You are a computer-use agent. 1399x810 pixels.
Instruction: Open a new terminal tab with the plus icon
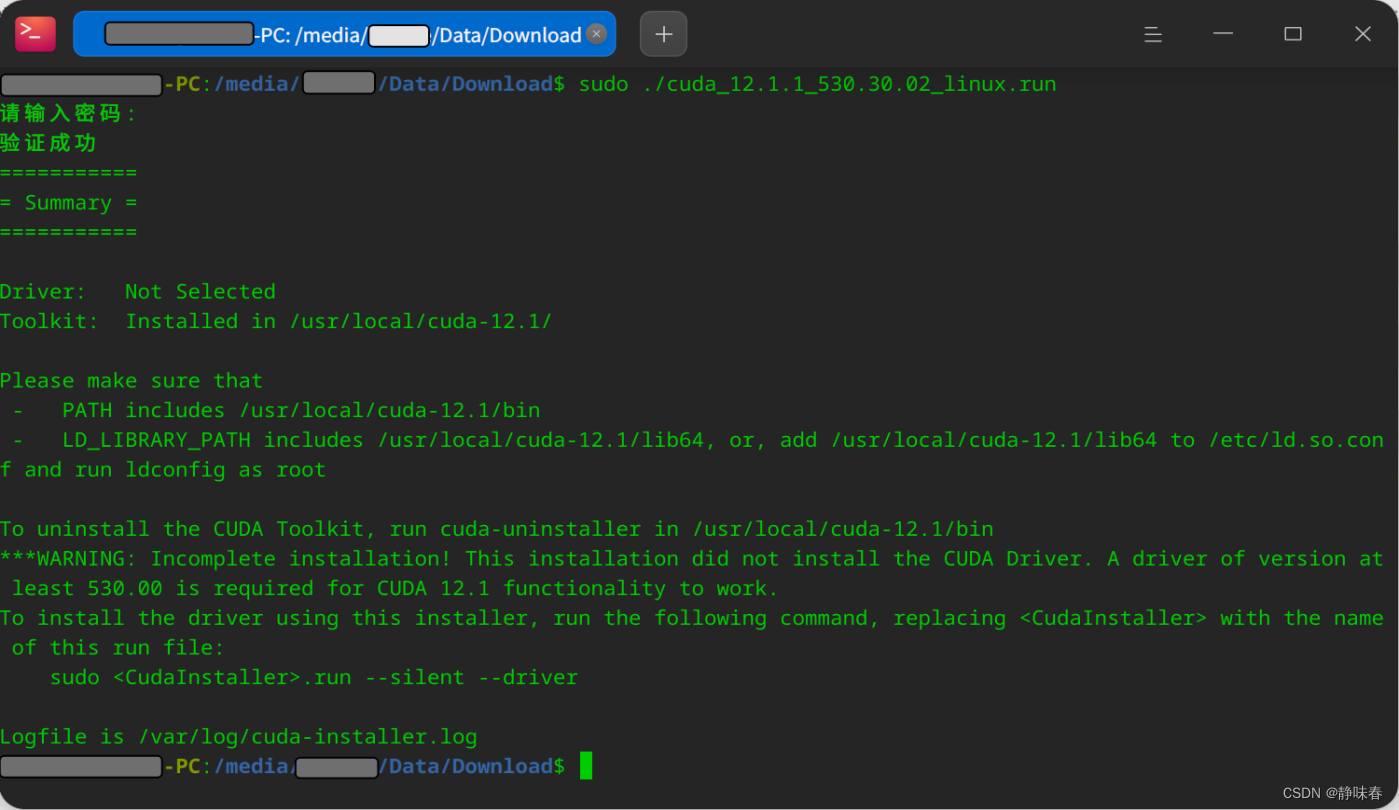tap(663, 33)
